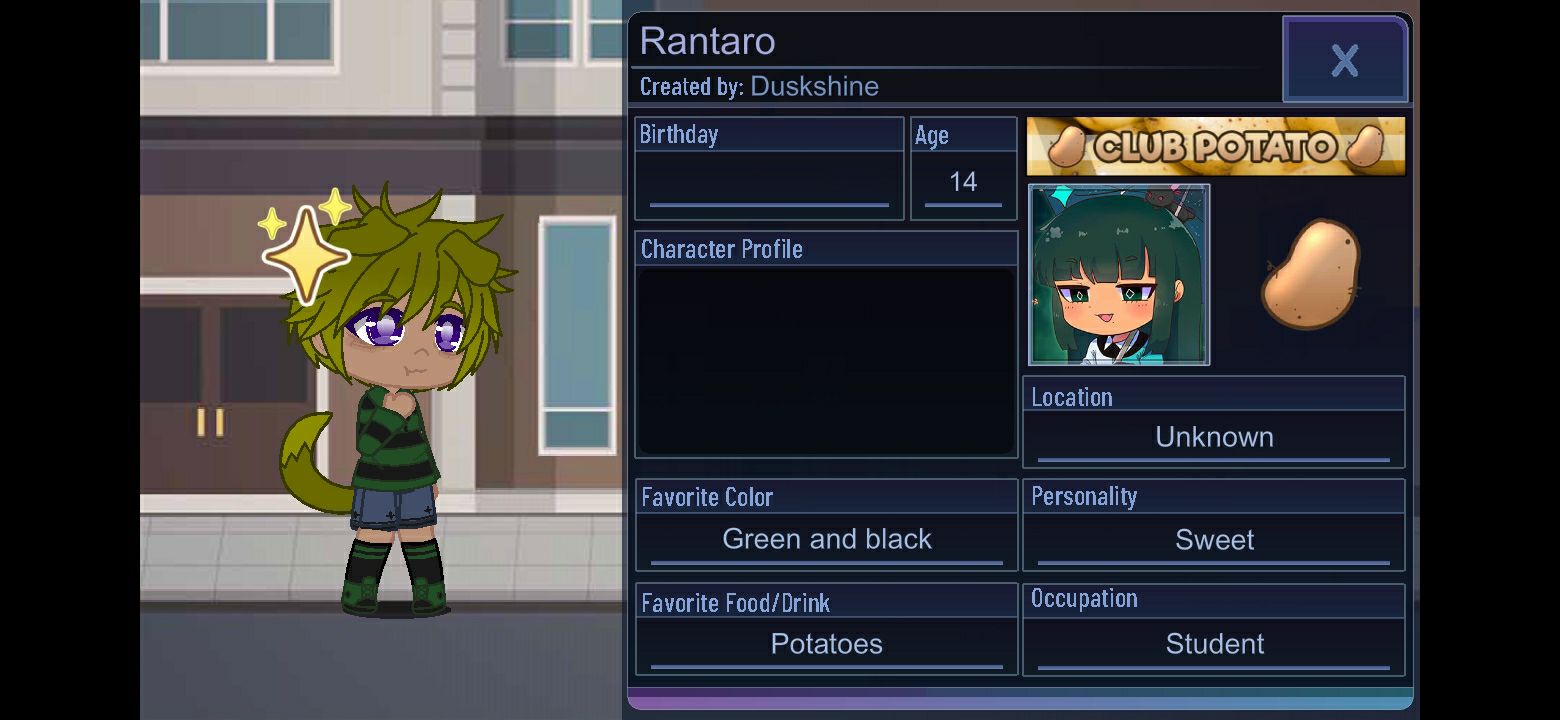Change Occupation Student field
Viewport: 1560px width, 720px height.
click(1214, 644)
